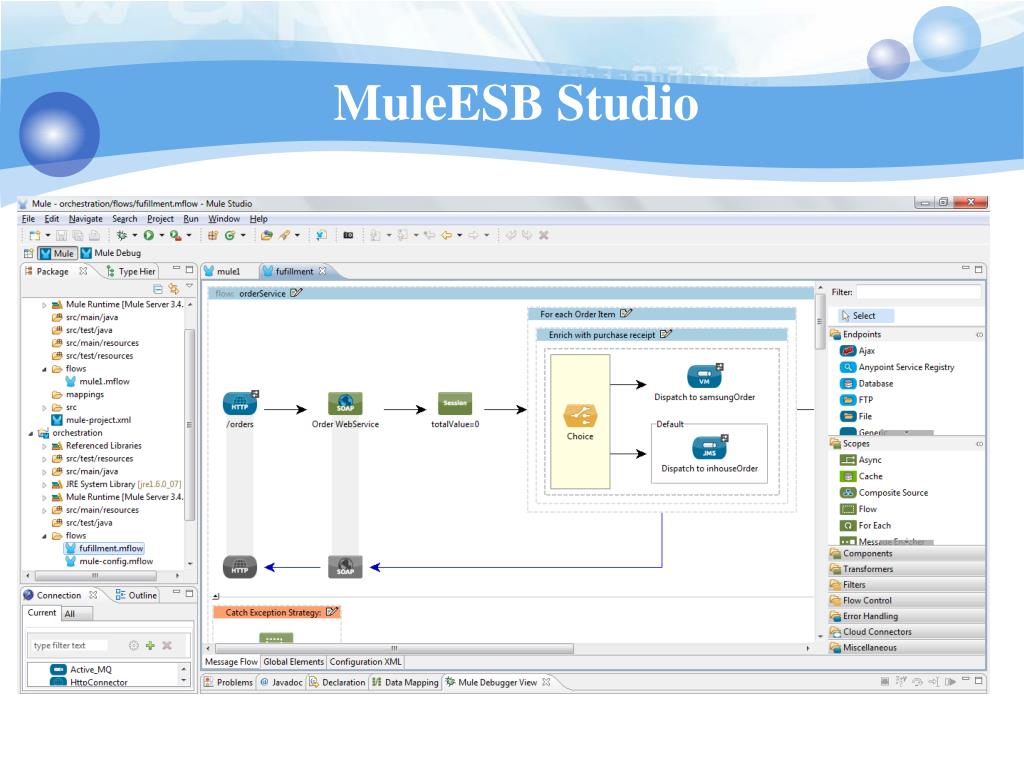Select fufillment.mflow in the tree
This screenshot has height=768, width=1024.
click(x=104, y=548)
